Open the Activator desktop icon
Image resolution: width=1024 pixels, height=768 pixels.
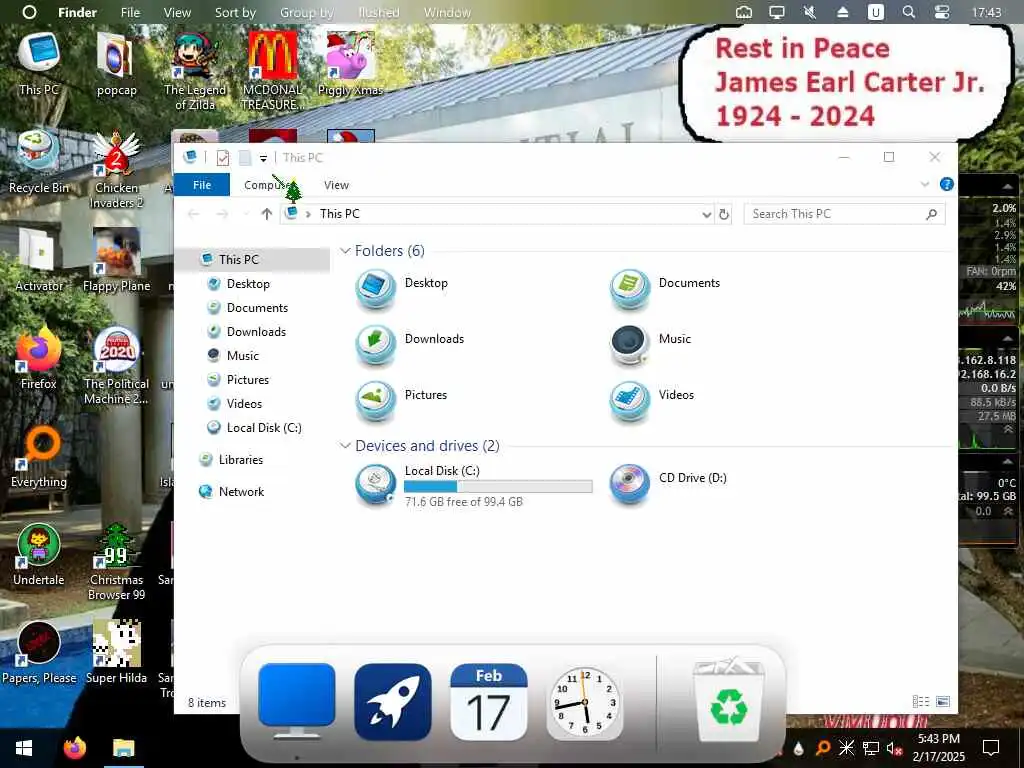pyautogui.click(x=39, y=260)
